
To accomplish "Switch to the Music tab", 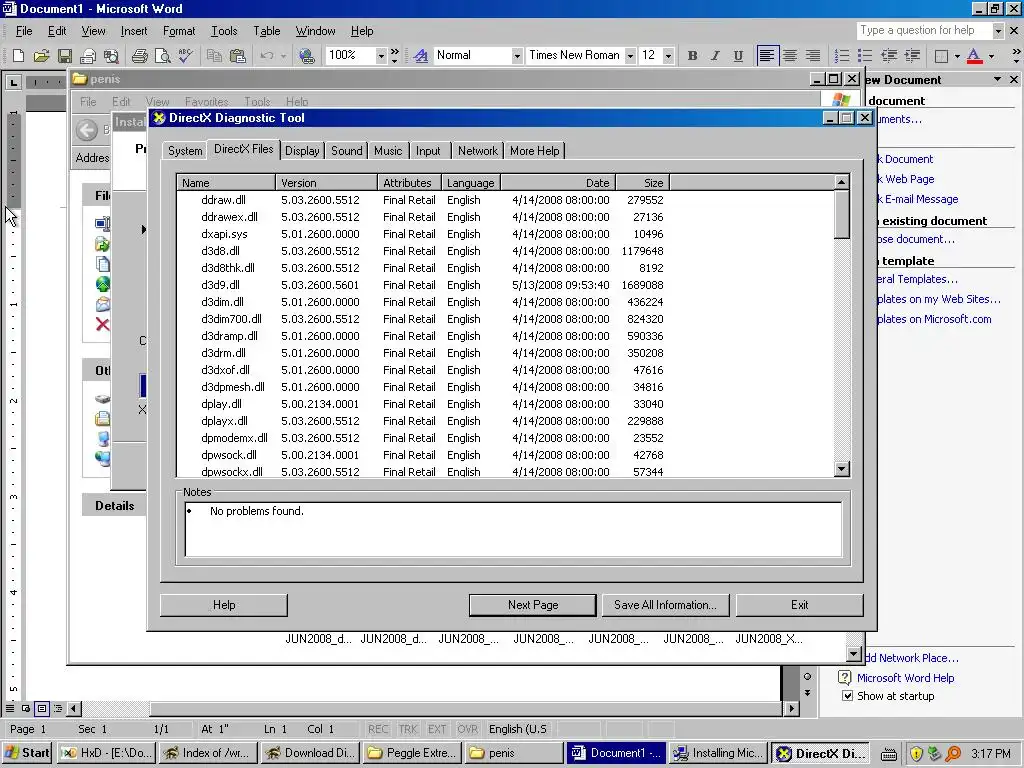I will [x=388, y=151].
